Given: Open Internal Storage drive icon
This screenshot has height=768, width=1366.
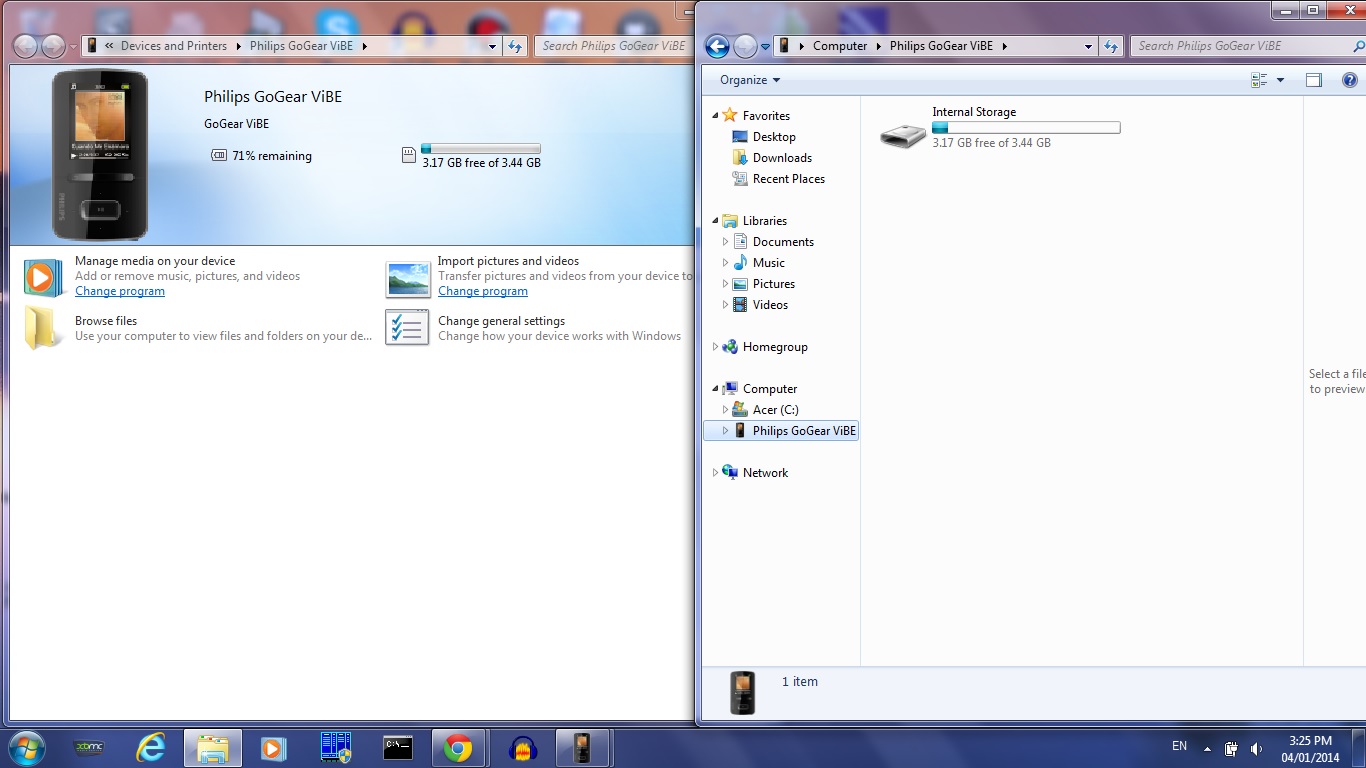Looking at the screenshot, I should click(903, 135).
